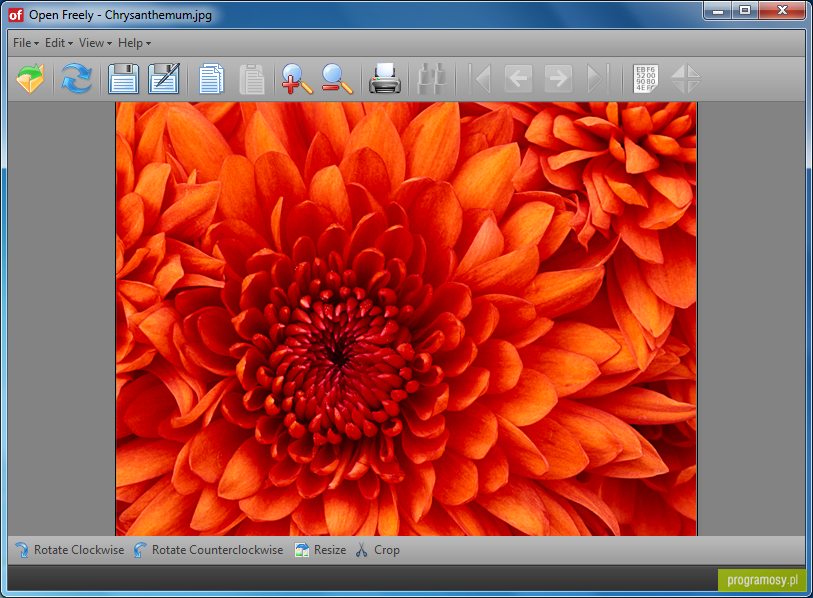Click the blue Refresh arrows icon

(x=77, y=78)
